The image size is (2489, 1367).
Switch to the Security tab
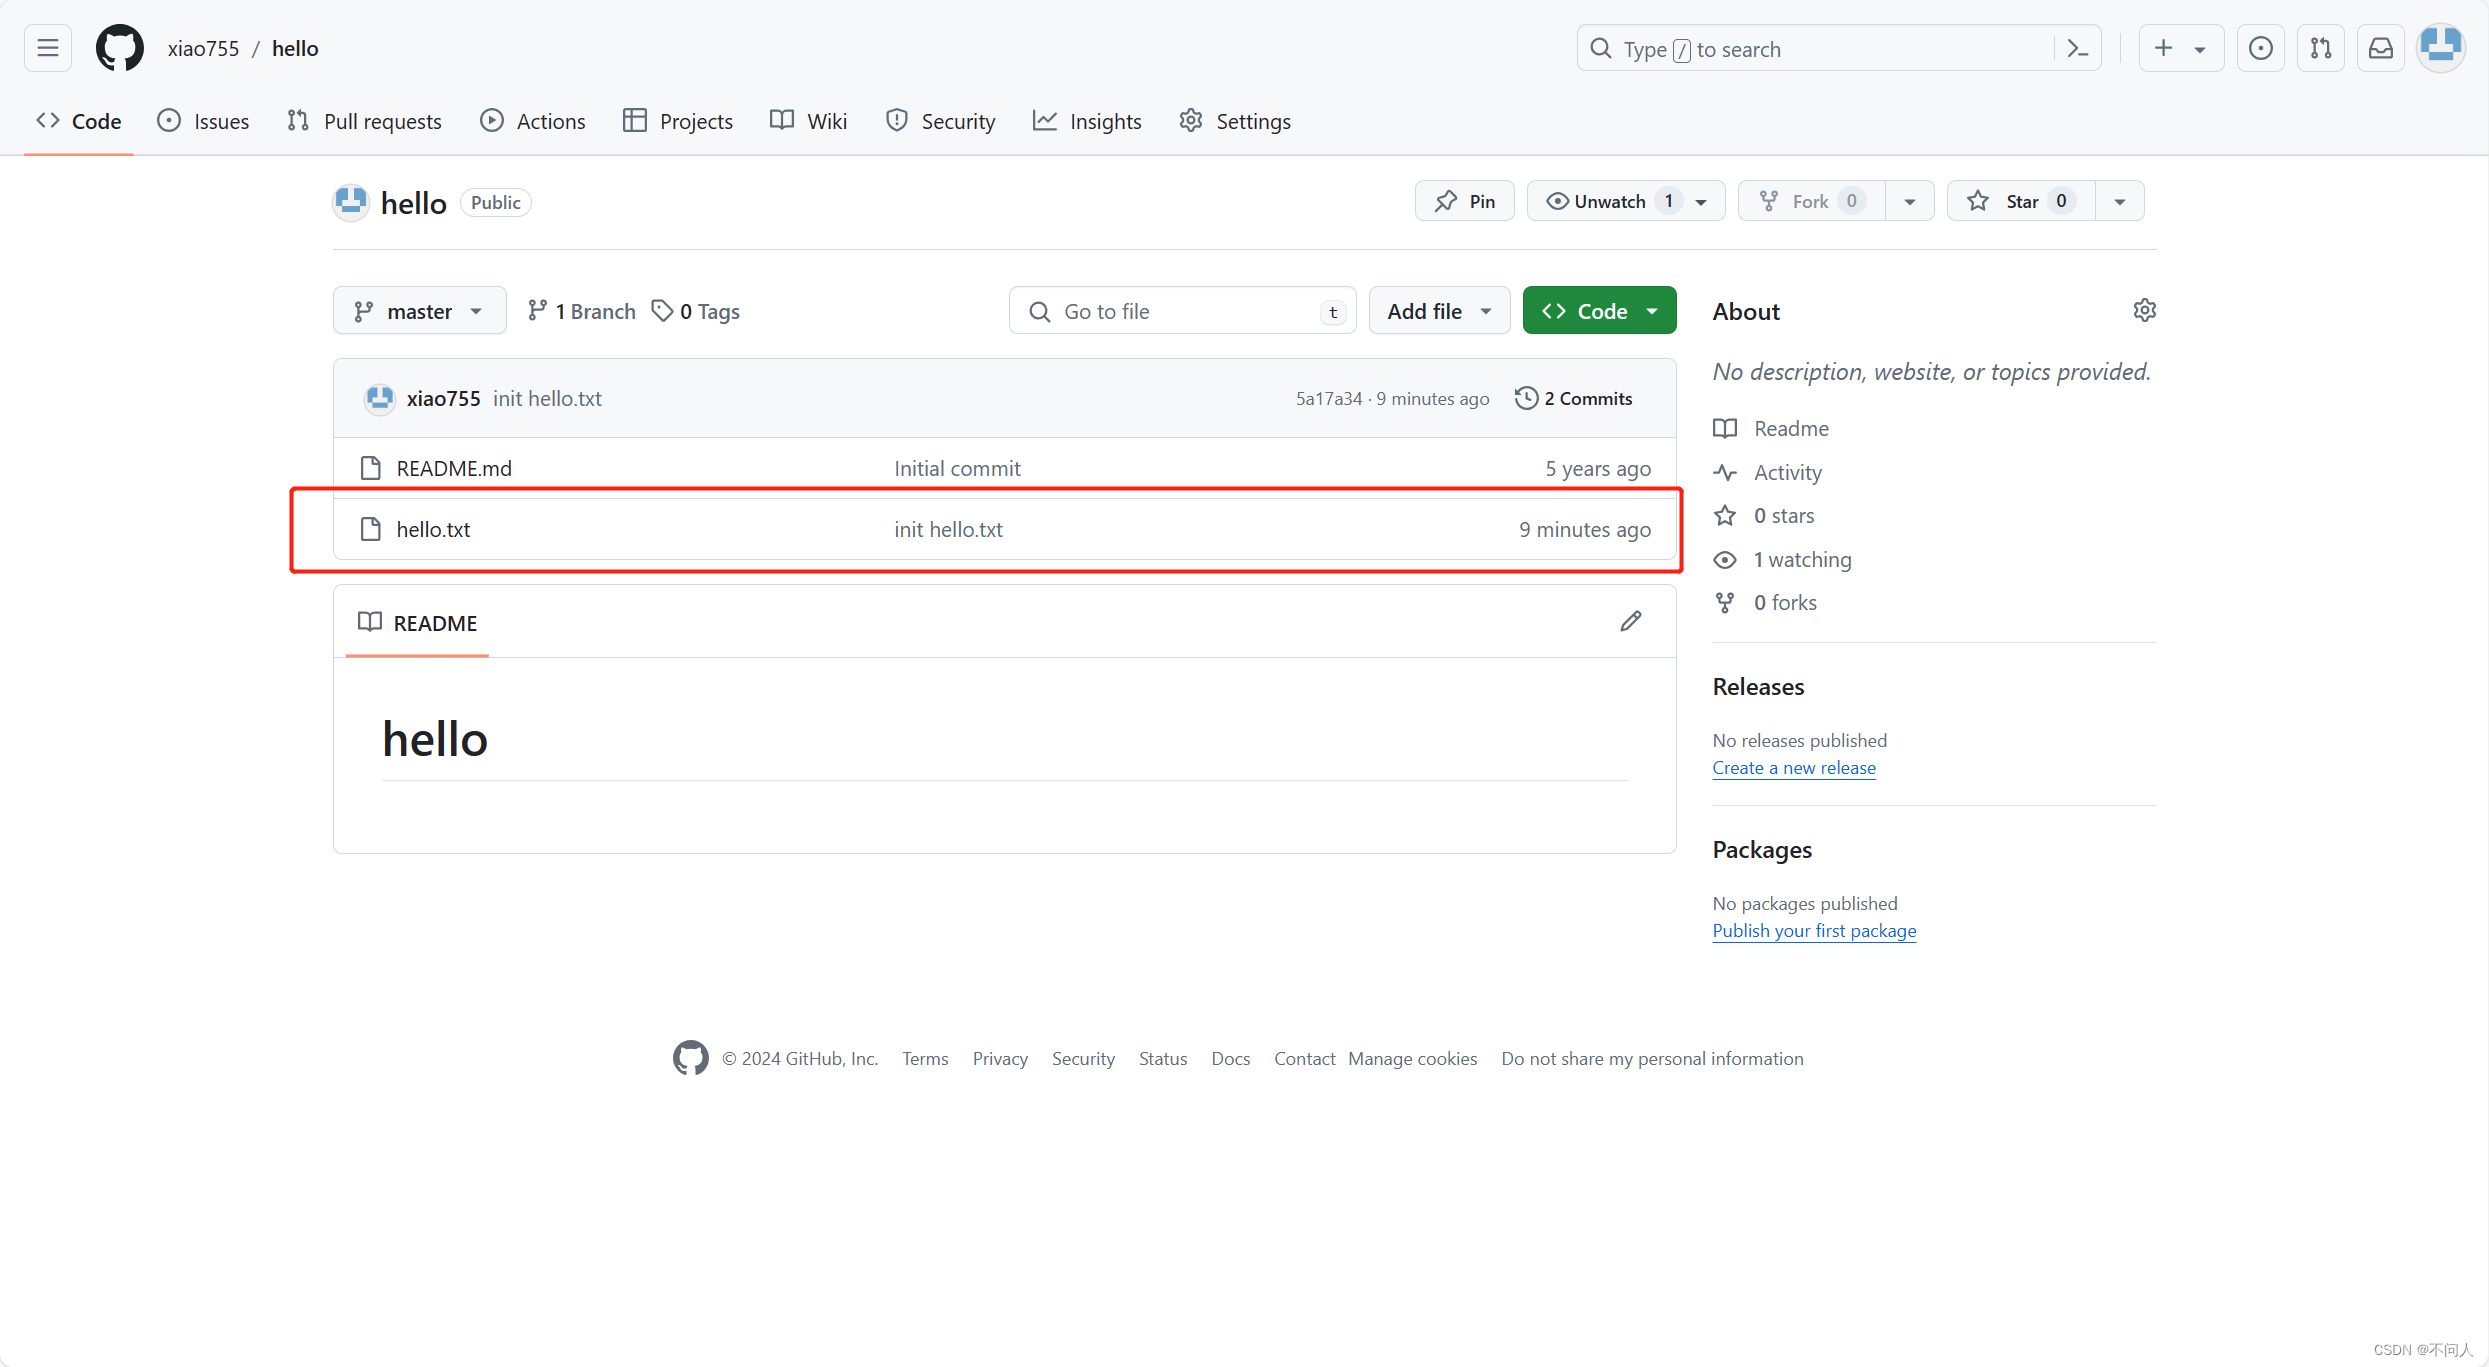click(941, 121)
